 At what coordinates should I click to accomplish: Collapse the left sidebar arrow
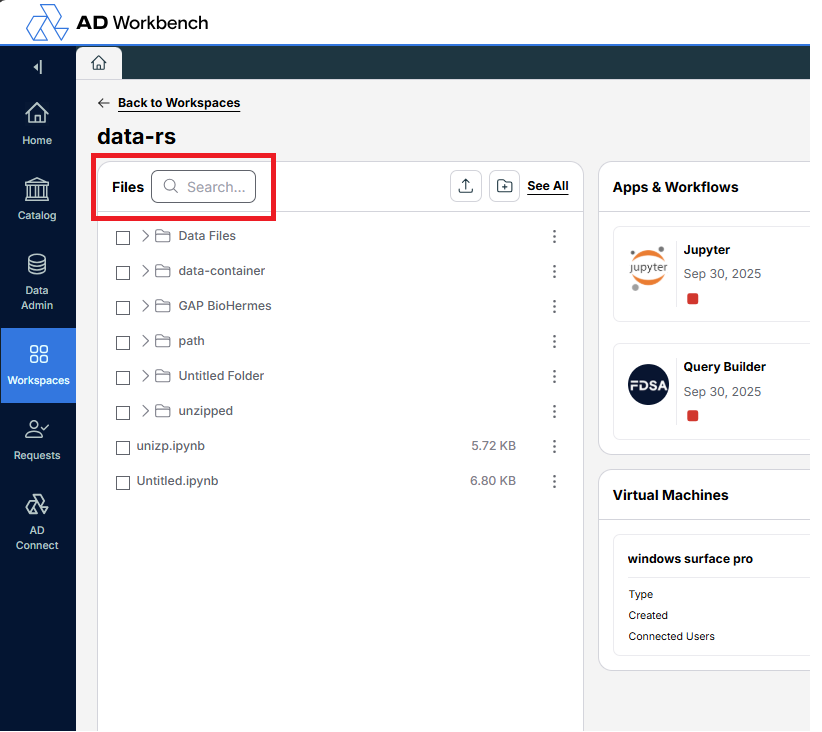(38, 67)
